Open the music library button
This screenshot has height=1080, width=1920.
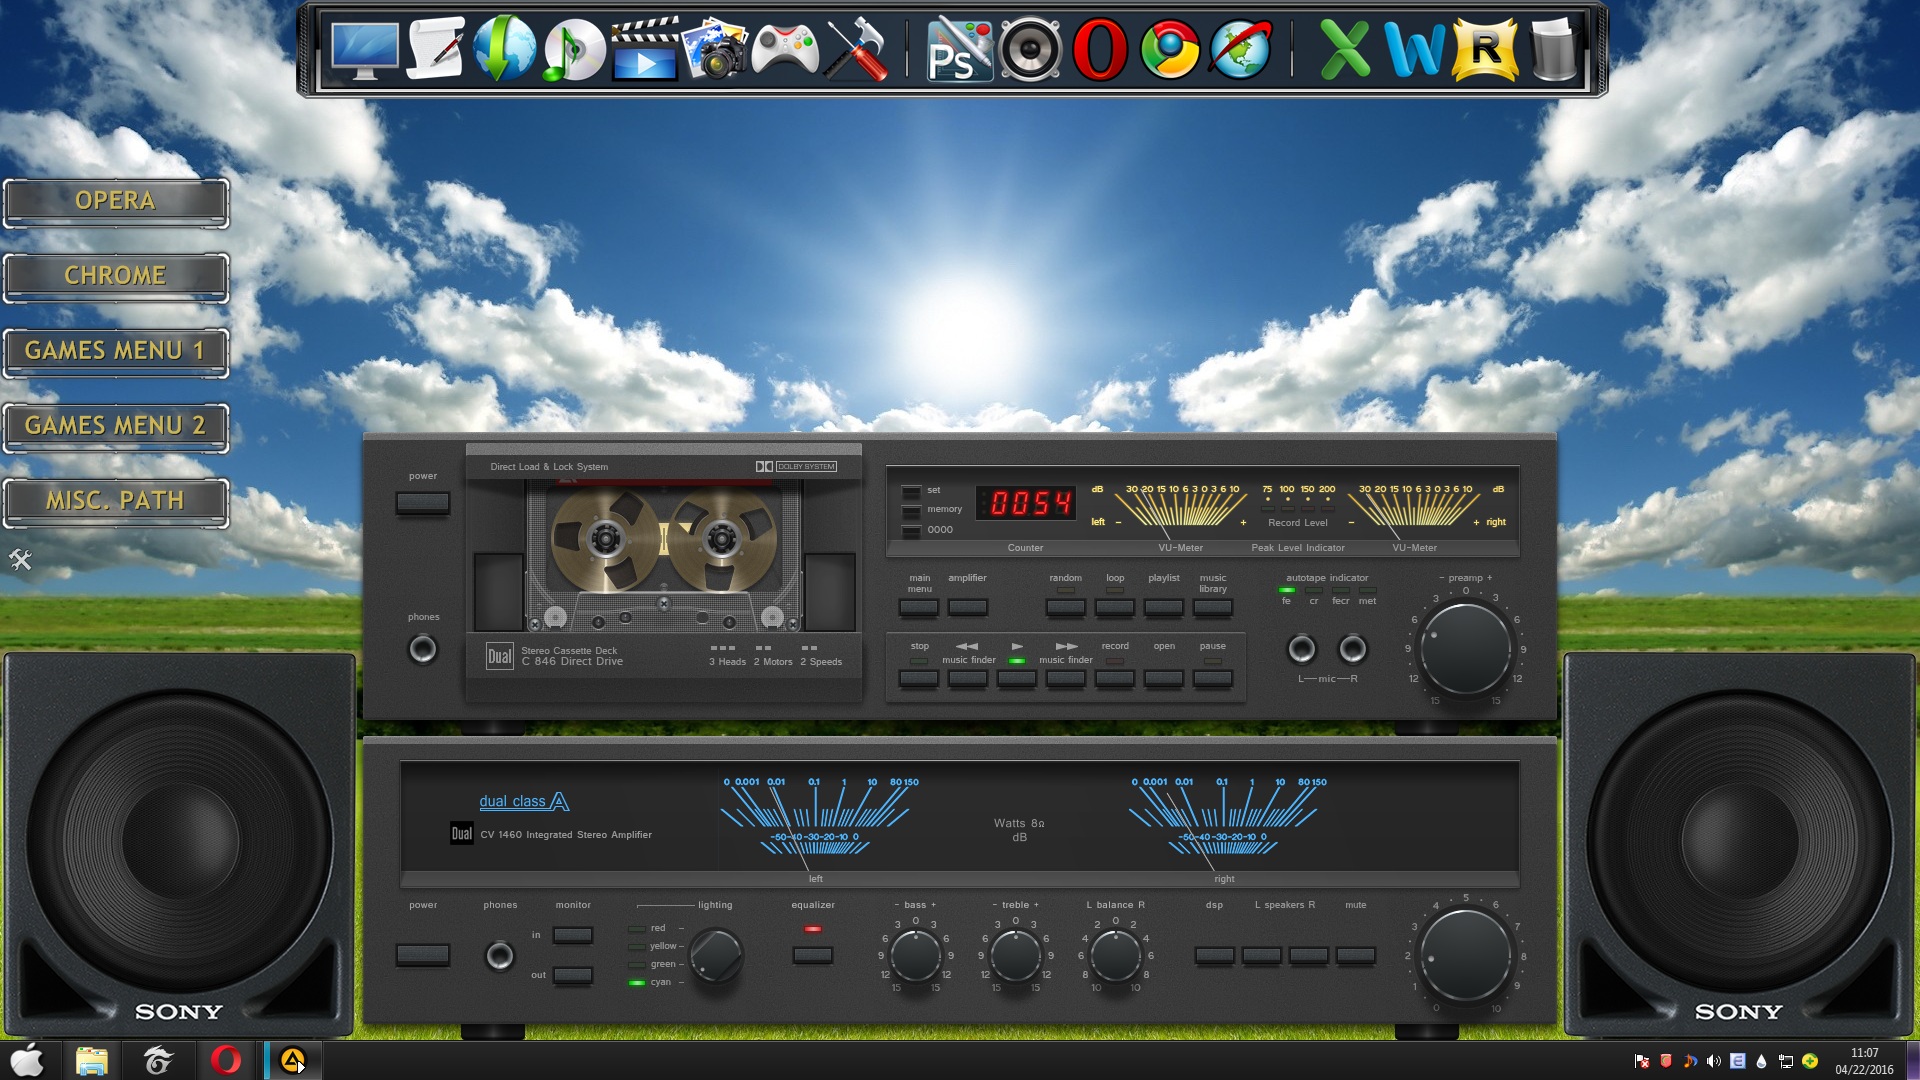(1212, 607)
